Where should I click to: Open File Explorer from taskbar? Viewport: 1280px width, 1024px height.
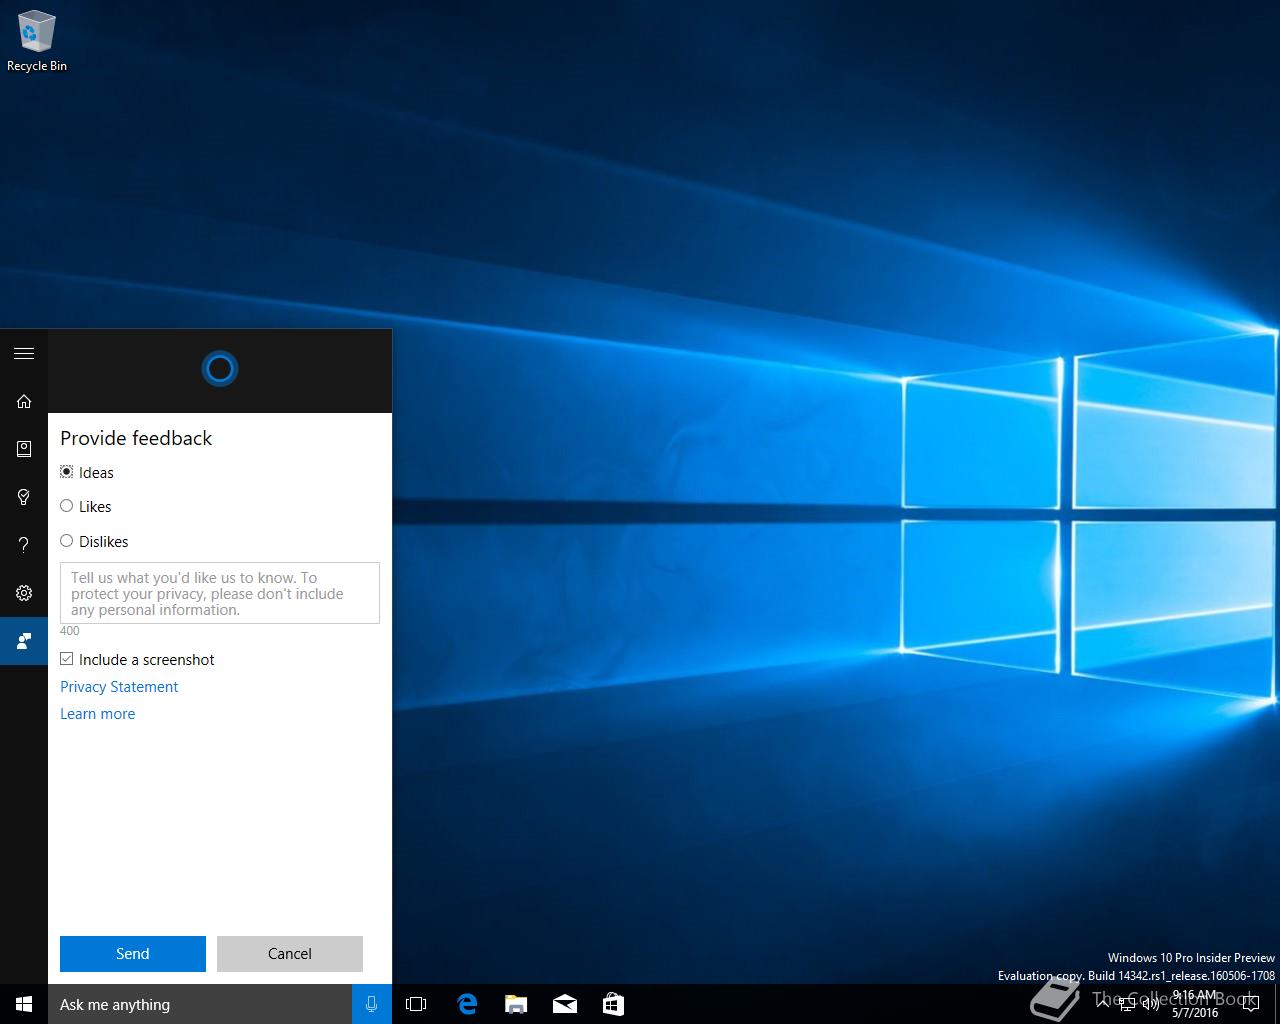click(516, 1004)
